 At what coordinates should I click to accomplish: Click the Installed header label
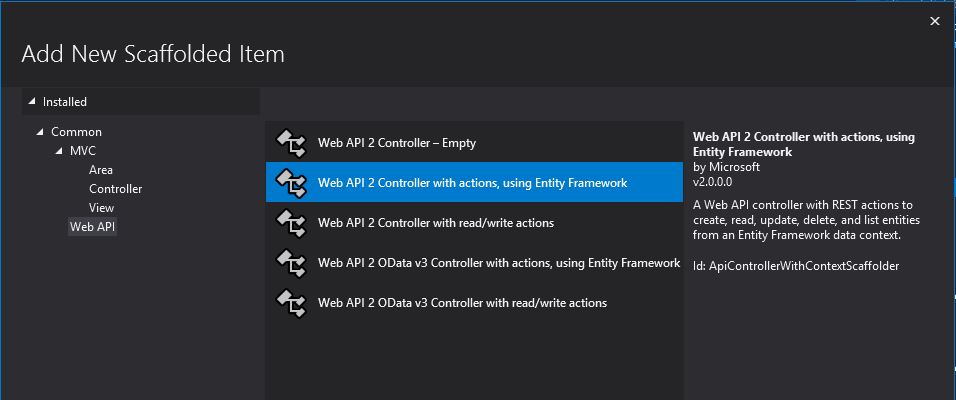65,102
